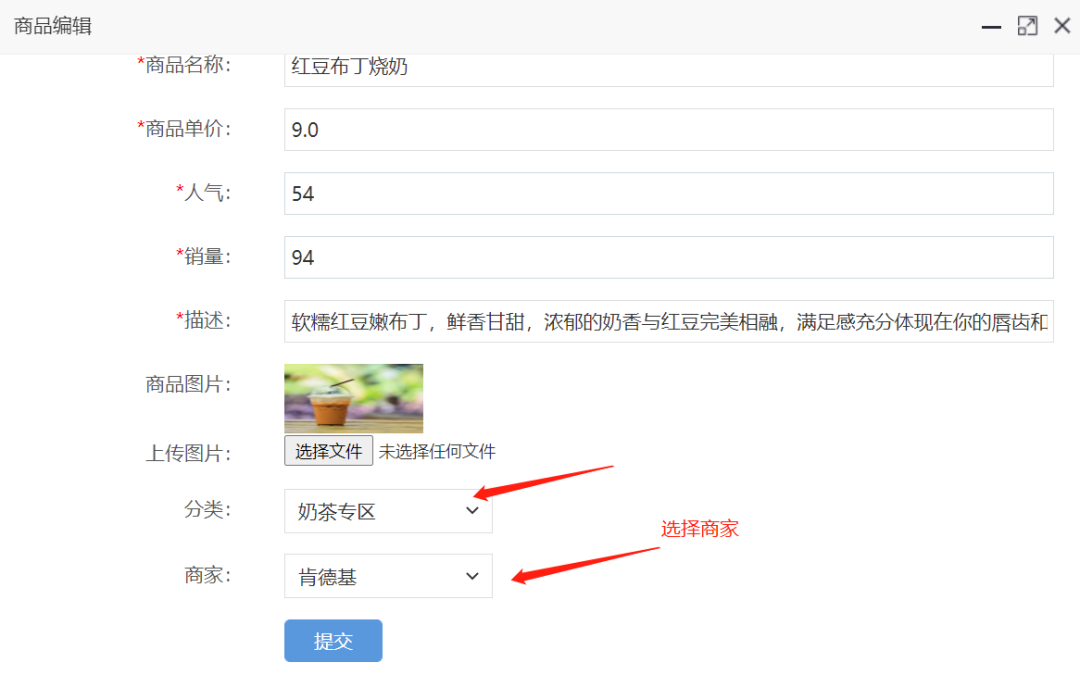This screenshot has width=1080, height=675.
Task: Click the 分类 label
Action: coord(207,510)
